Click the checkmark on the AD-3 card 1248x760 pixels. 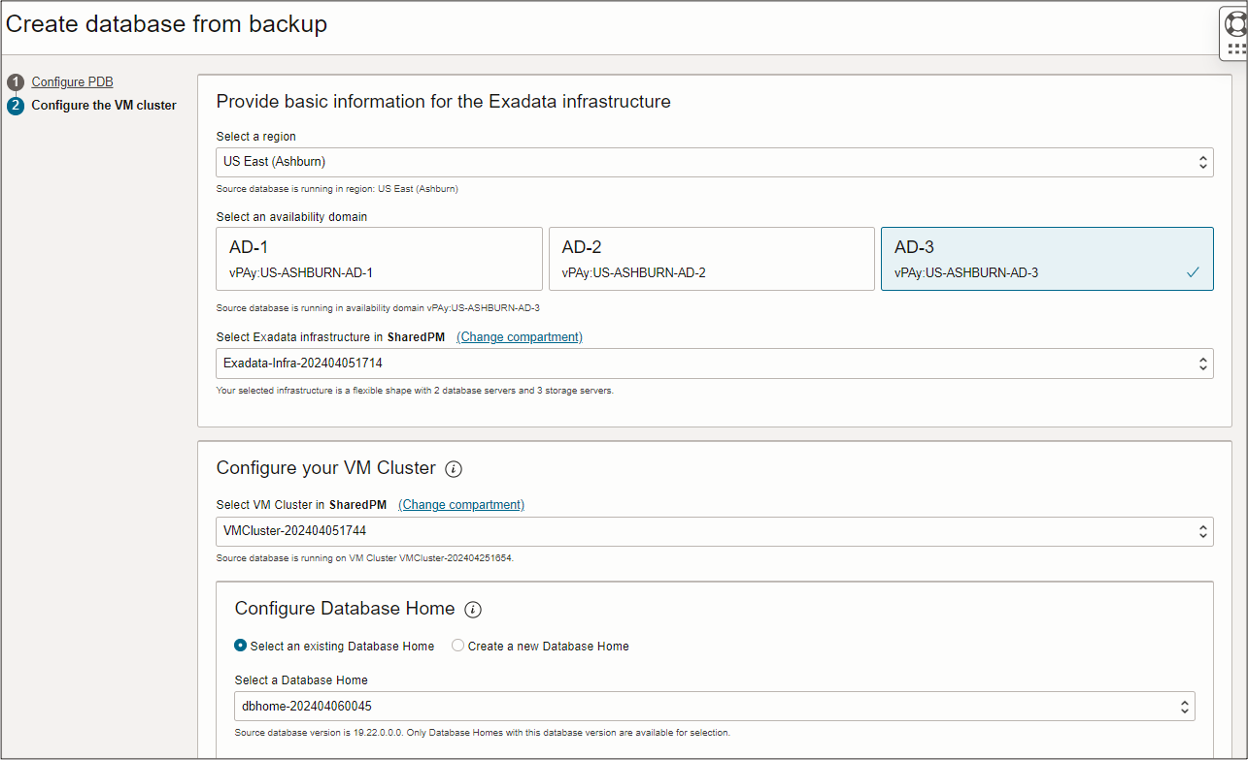click(1192, 272)
